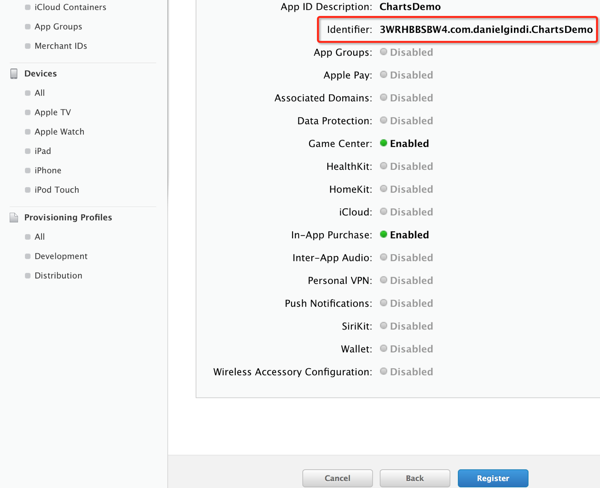
Task: Click the green In-App Purchase enabled indicator
Action: pos(383,235)
